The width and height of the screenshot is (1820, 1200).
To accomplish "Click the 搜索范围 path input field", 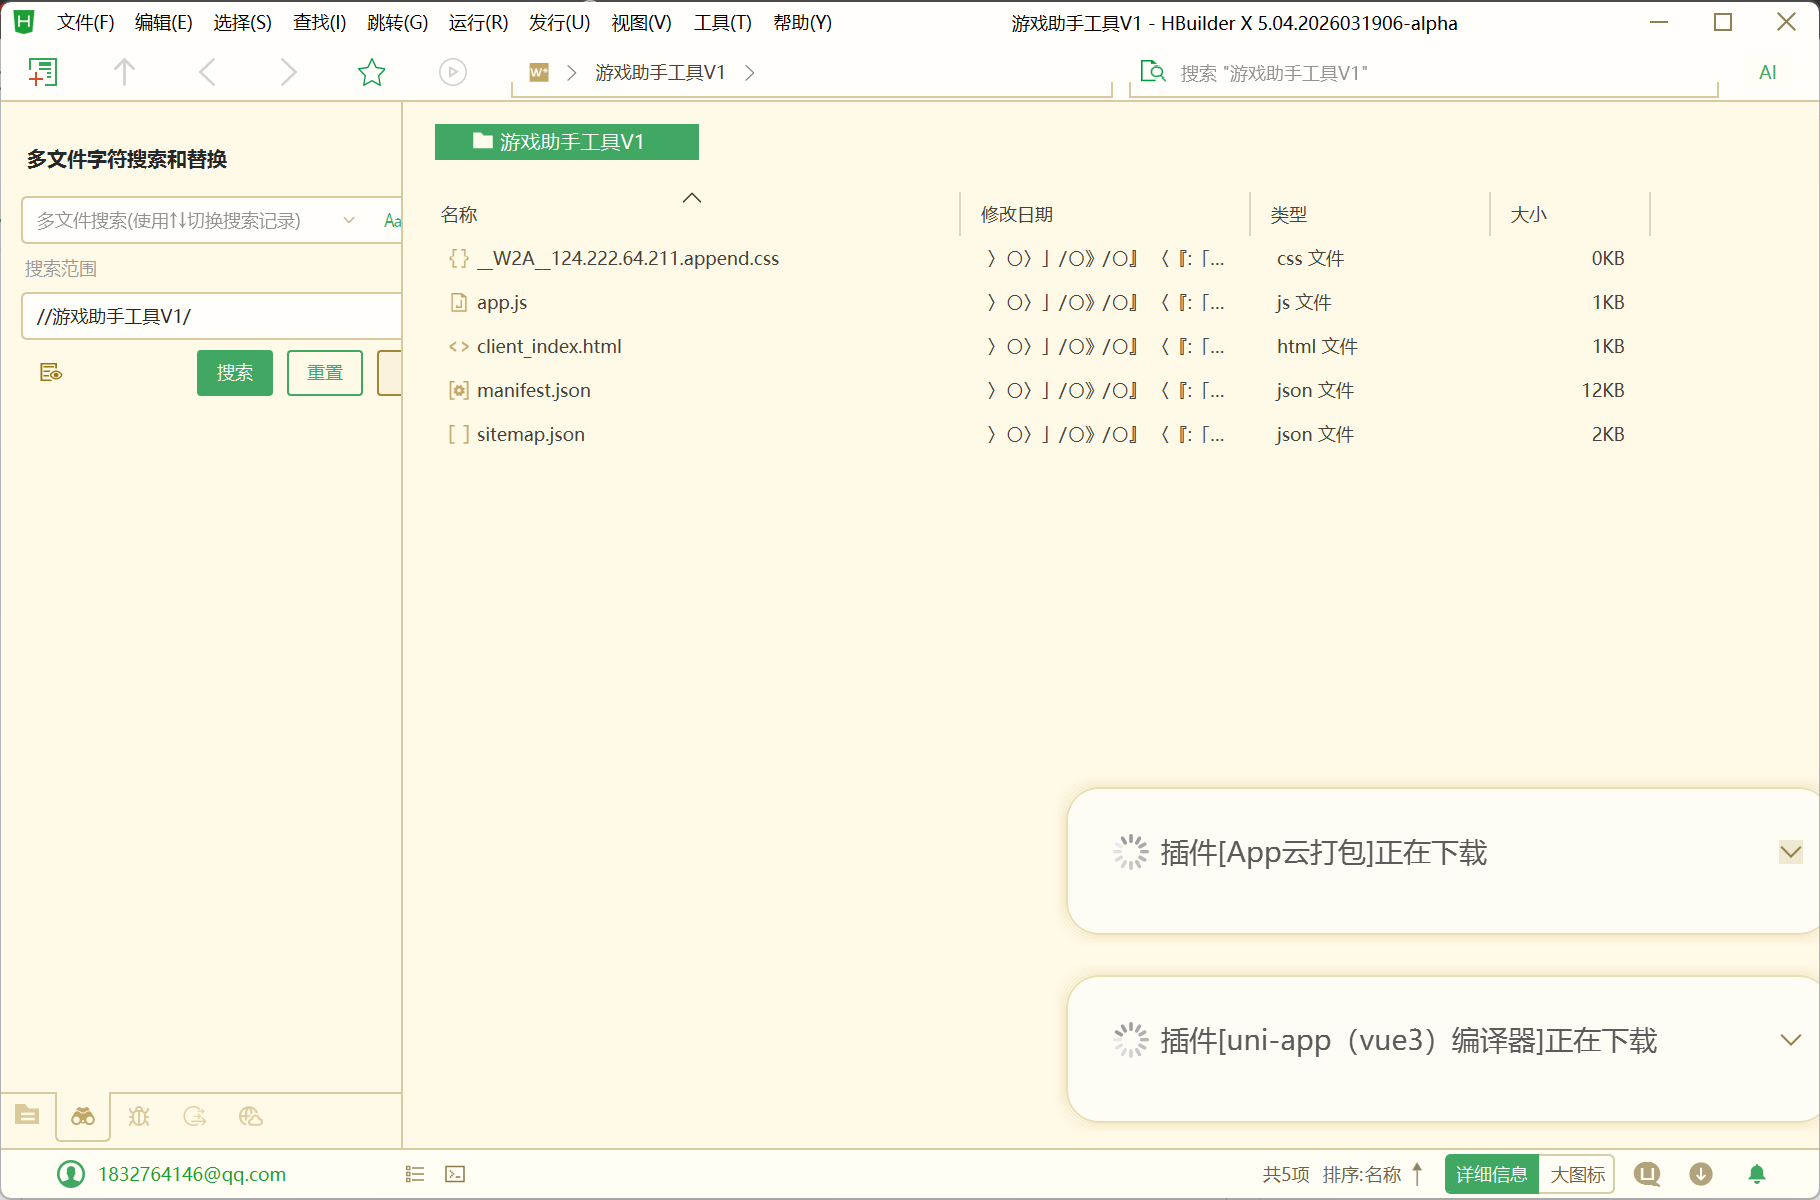I will [x=211, y=316].
